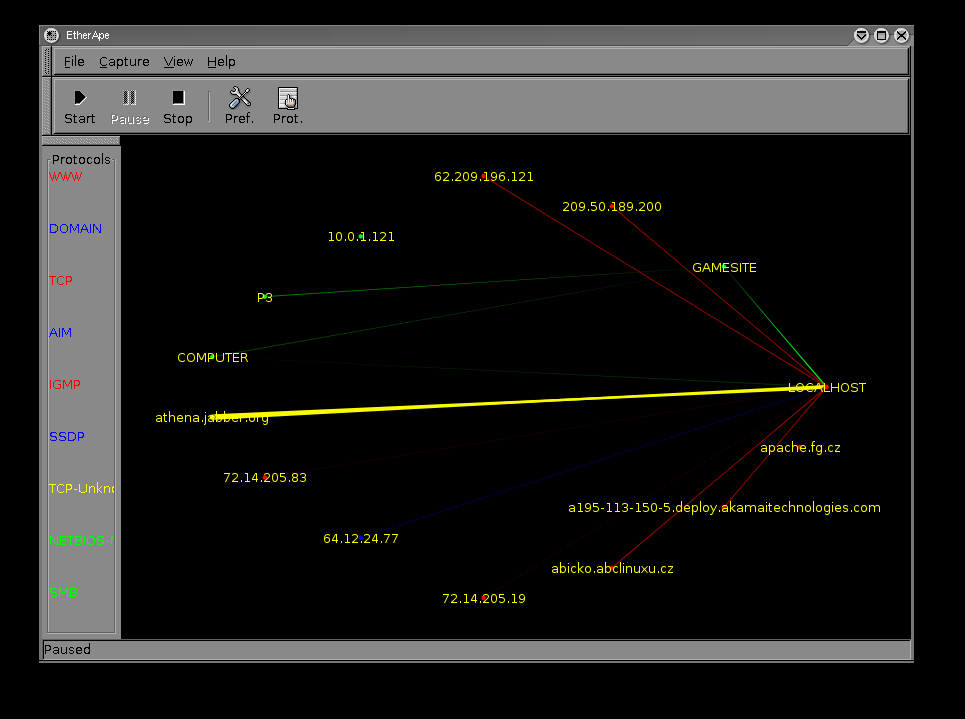965x719 pixels.
Task: Click the 72.14.205.19 node label
Action: tap(484, 598)
